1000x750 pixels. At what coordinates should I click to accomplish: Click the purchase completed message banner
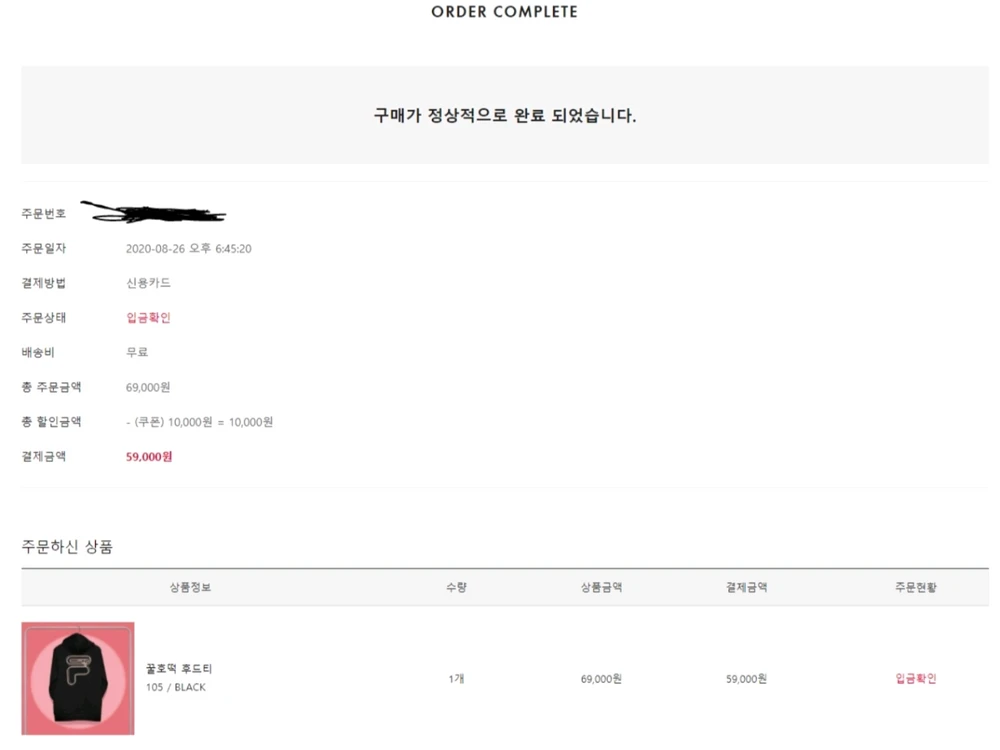pos(504,115)
